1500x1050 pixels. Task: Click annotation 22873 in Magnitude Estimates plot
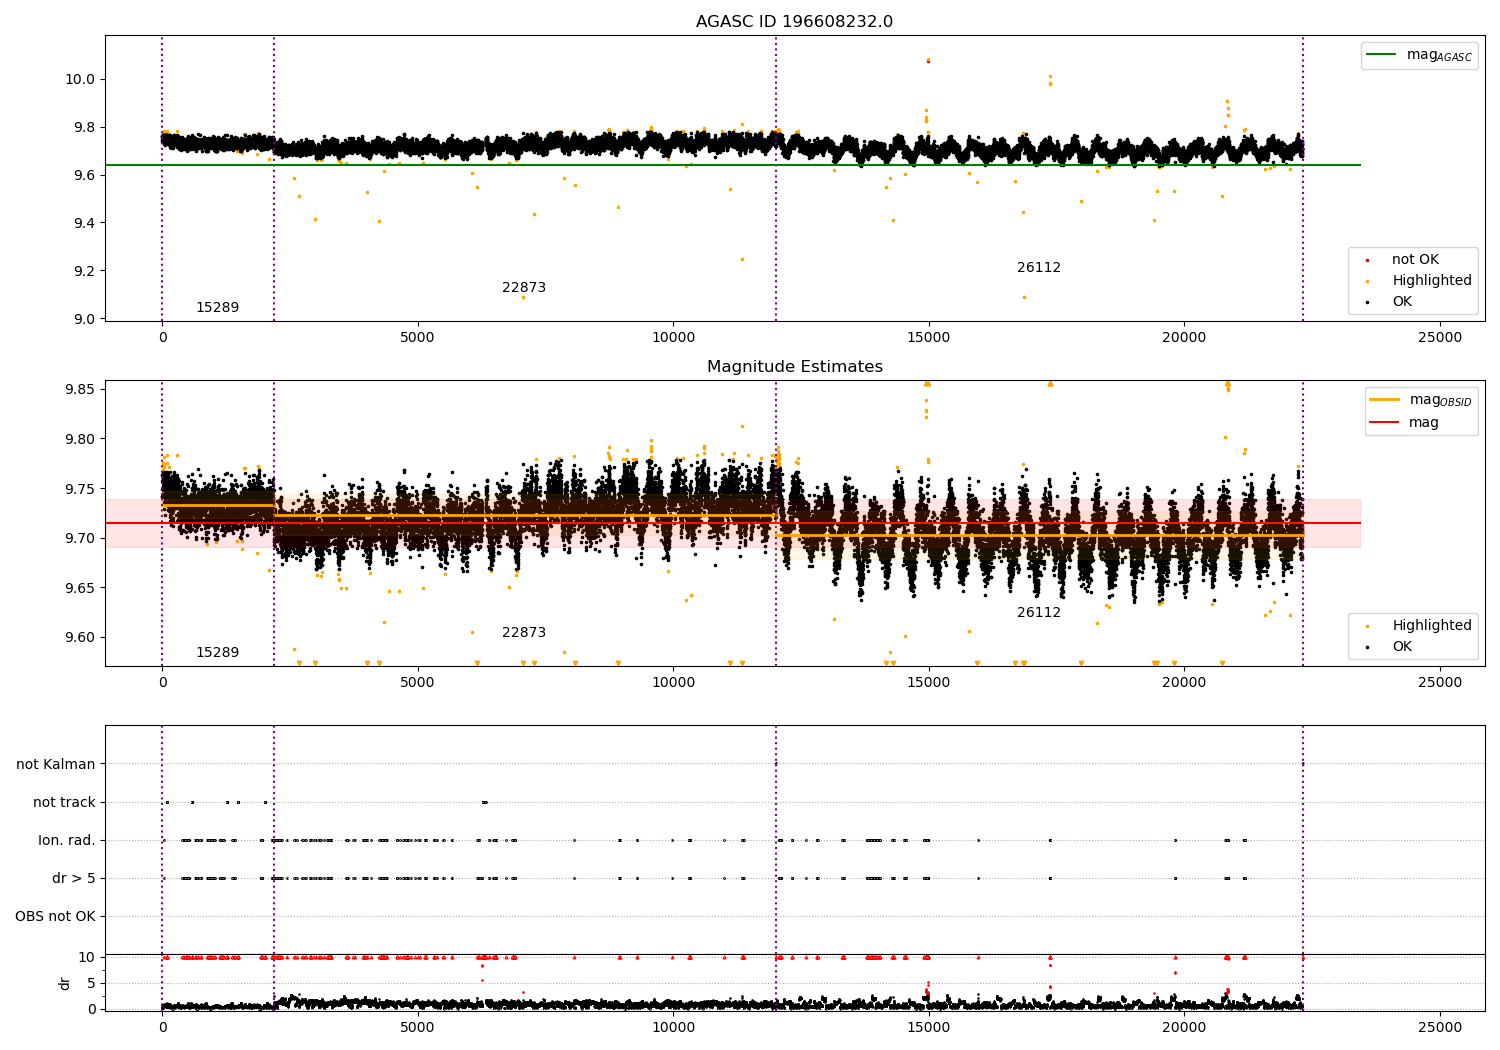524,633
